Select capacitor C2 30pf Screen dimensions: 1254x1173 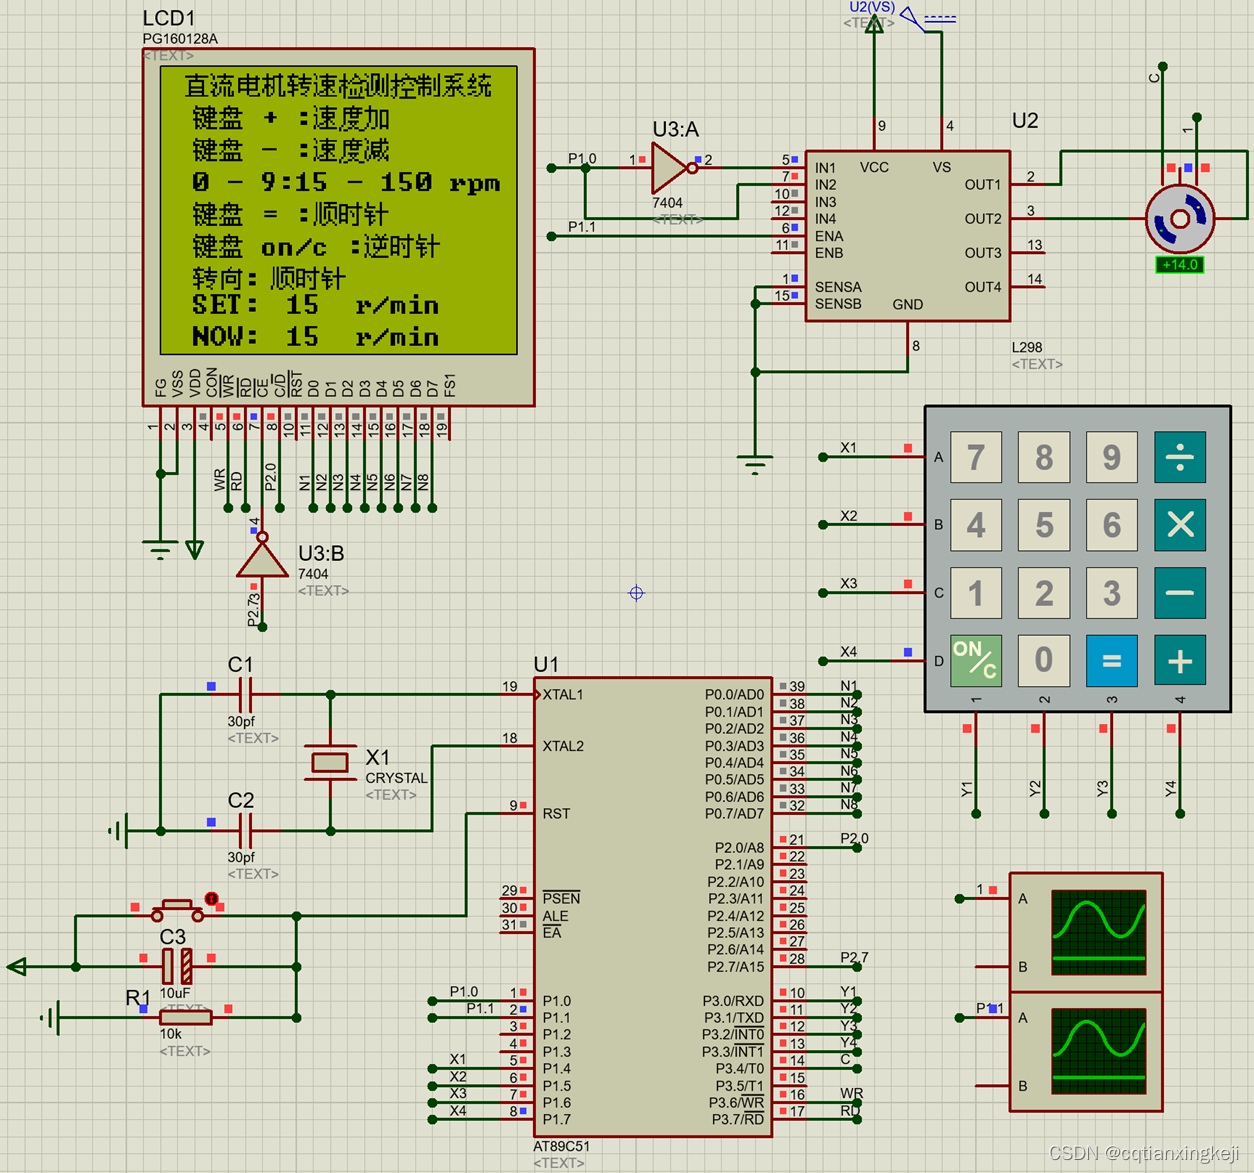coord(246,830)
